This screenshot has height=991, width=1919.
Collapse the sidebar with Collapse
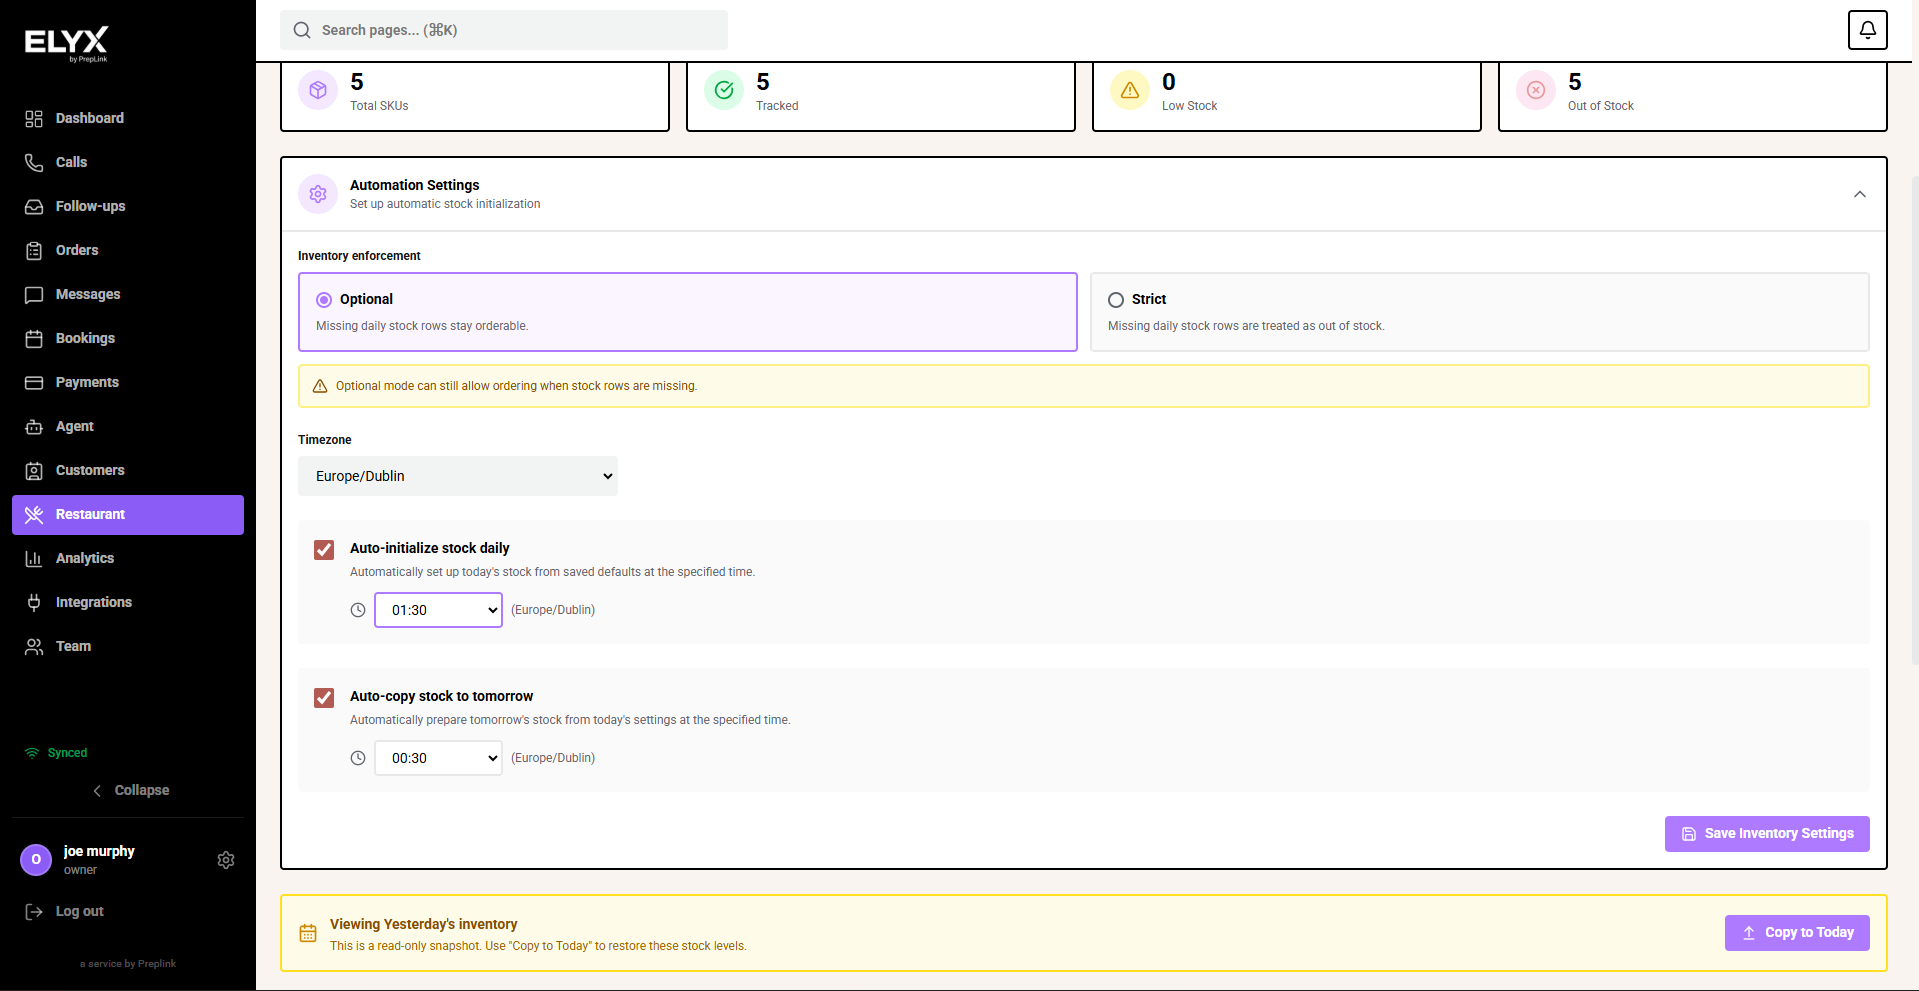click(x=130, y=790)
